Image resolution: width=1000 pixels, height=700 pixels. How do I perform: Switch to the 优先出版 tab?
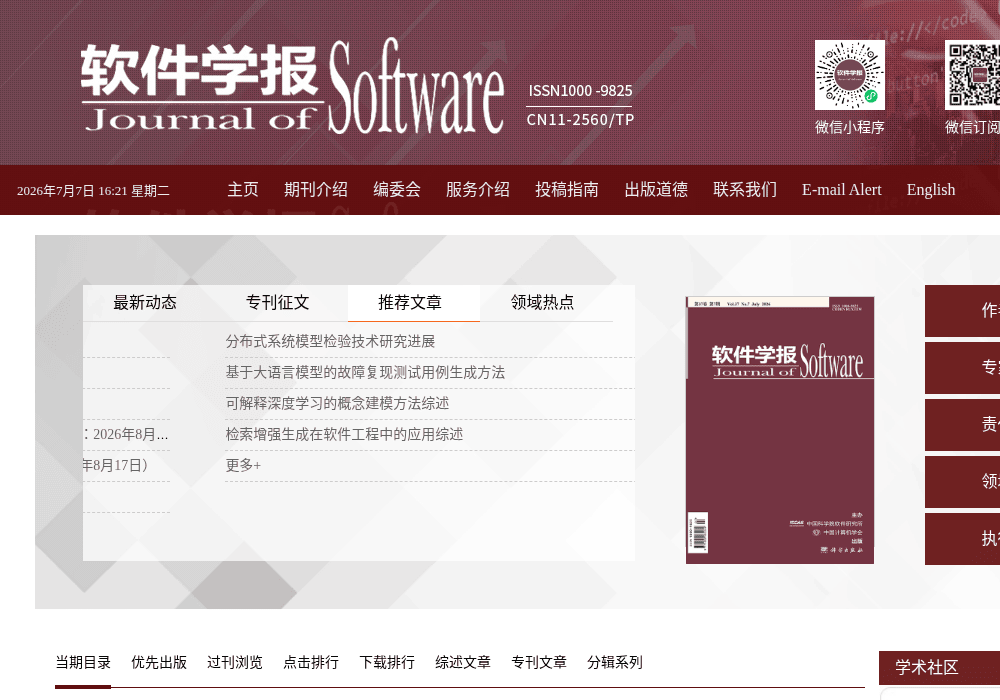pos(159,662)
